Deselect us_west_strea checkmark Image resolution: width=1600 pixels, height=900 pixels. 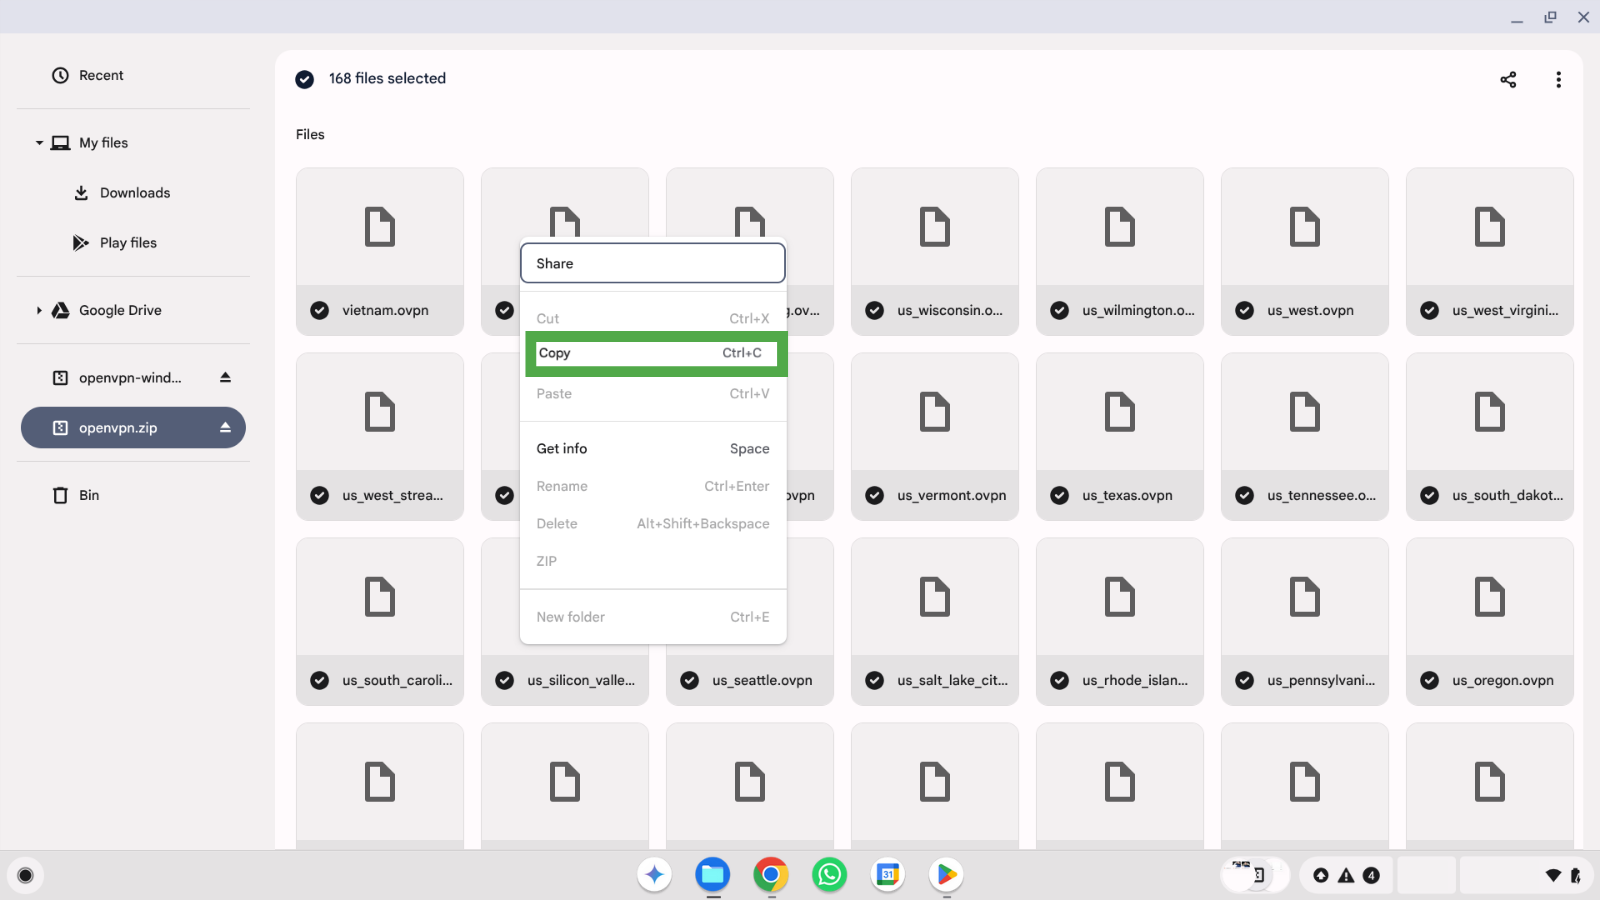(320, 495)
